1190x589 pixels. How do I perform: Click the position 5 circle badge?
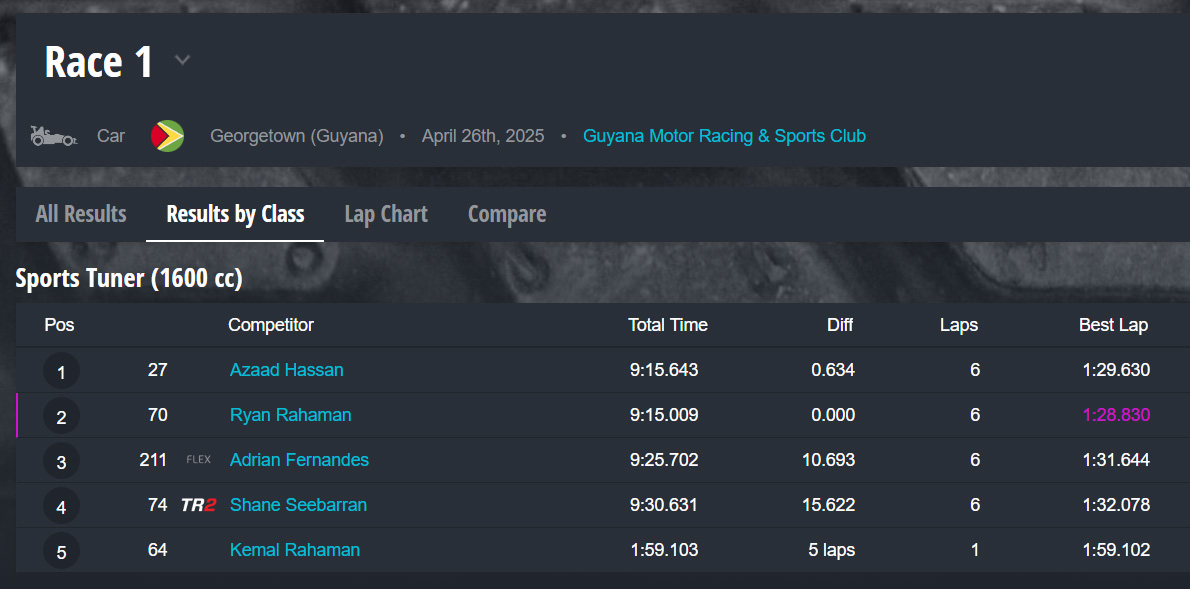tap(61, 552)
